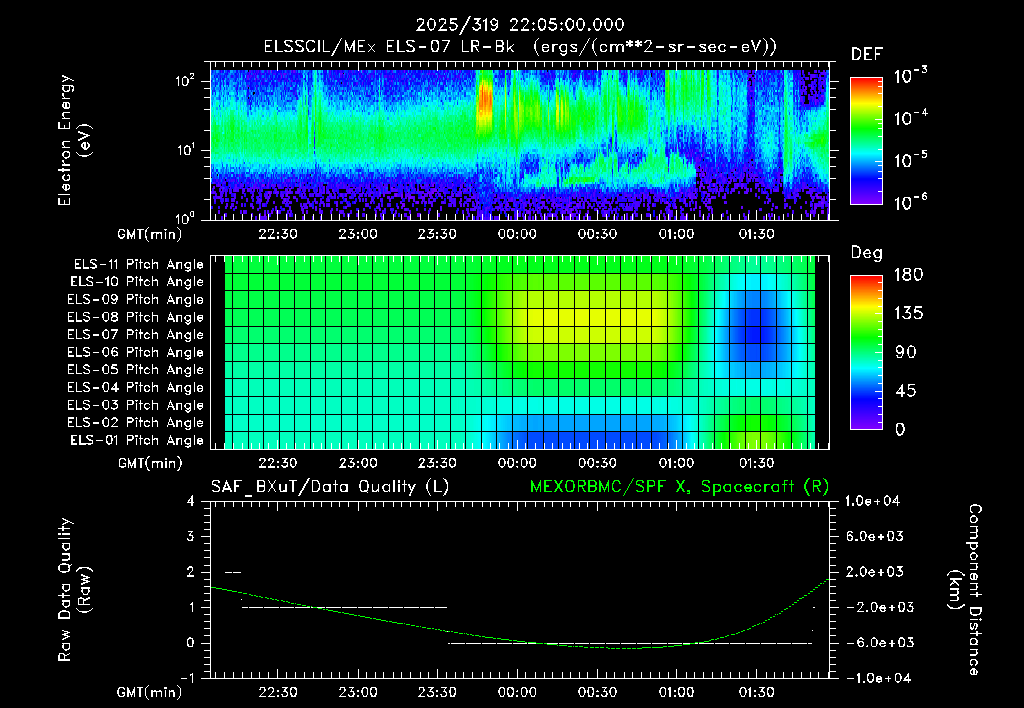This screenshot has width=1024, height=708.
Task: Click the 10^1 energy axis tick label
Action: [x=185, y=150]
